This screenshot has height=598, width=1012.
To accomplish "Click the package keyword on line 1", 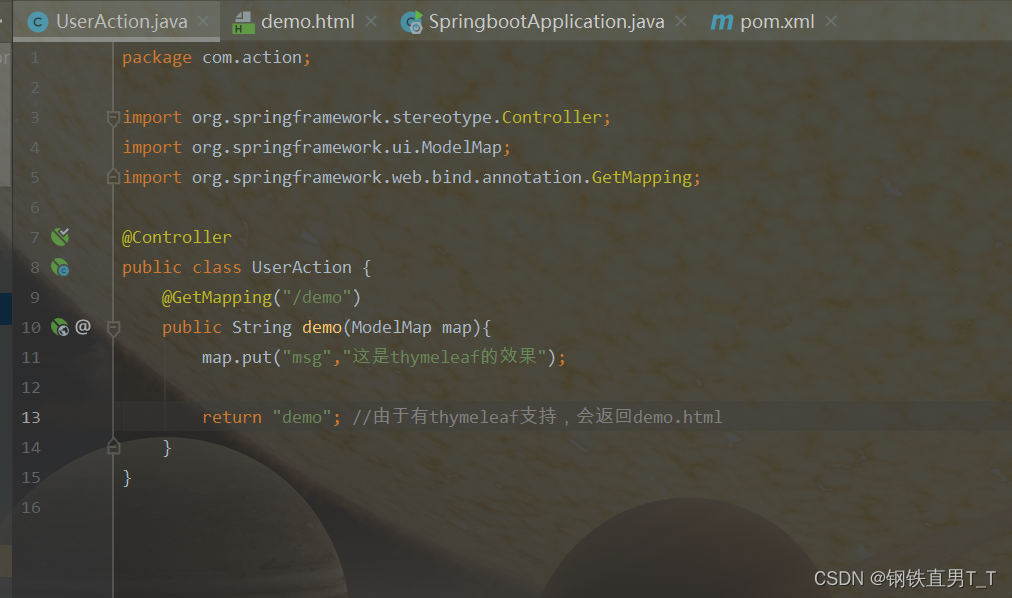I will (x=157, y=58).
